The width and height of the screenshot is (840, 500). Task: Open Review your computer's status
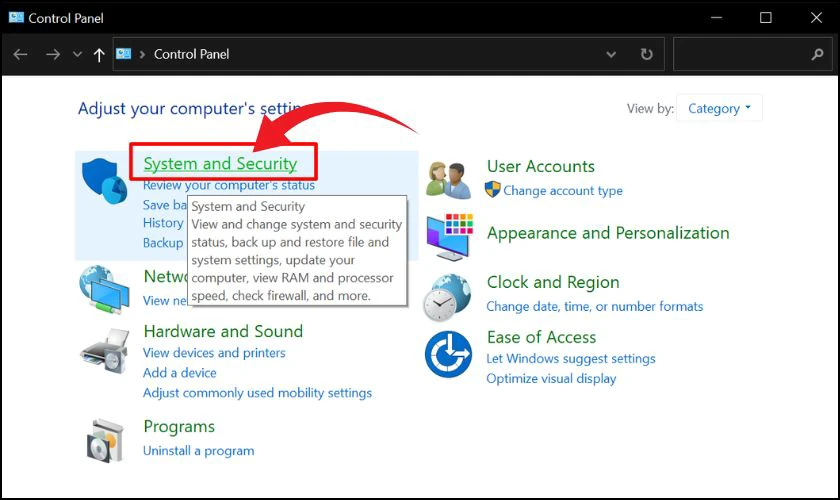point(229,185)
